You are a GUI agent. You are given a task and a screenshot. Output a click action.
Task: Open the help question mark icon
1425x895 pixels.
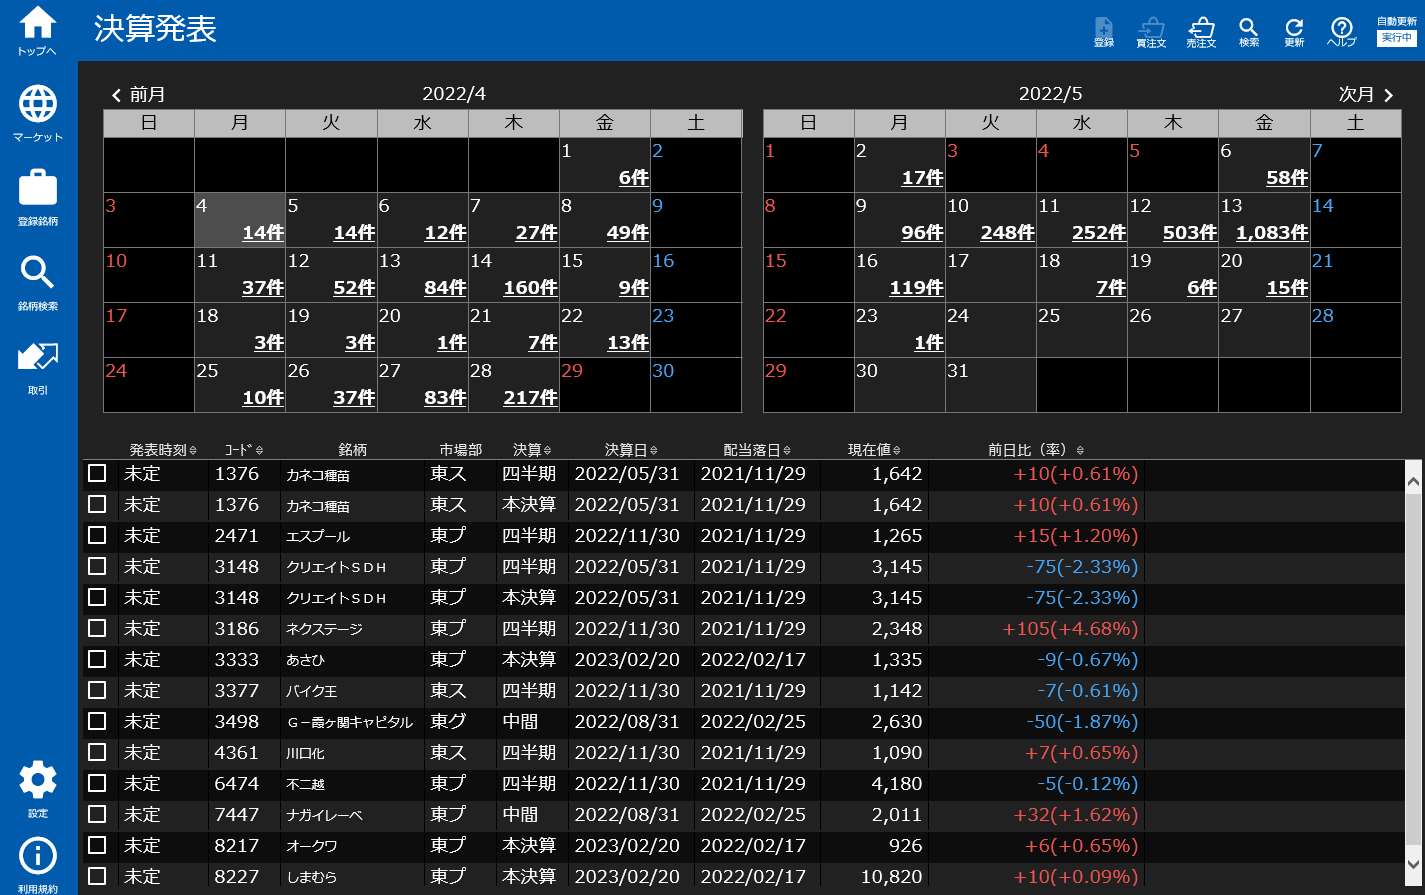pyautogui.click(x=1341, y=32)
